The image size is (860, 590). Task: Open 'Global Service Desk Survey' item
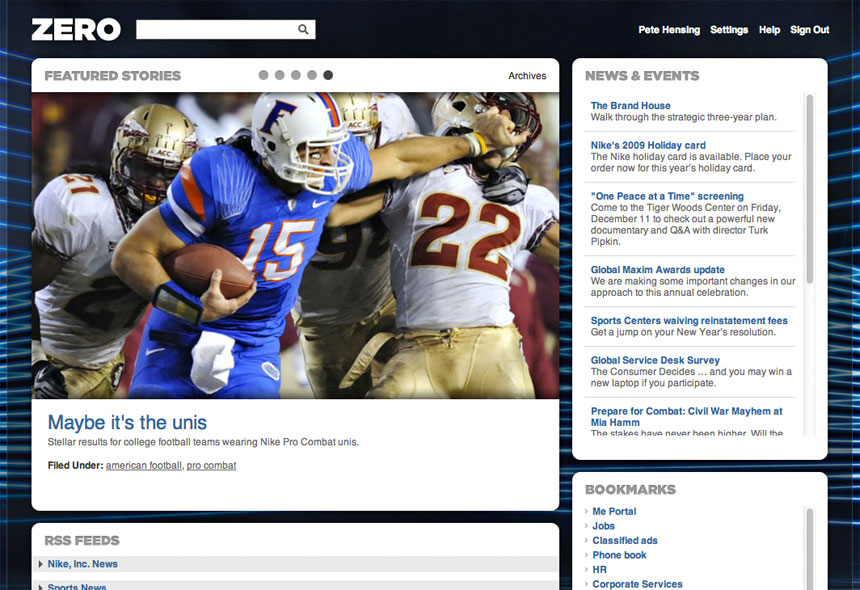655,360
